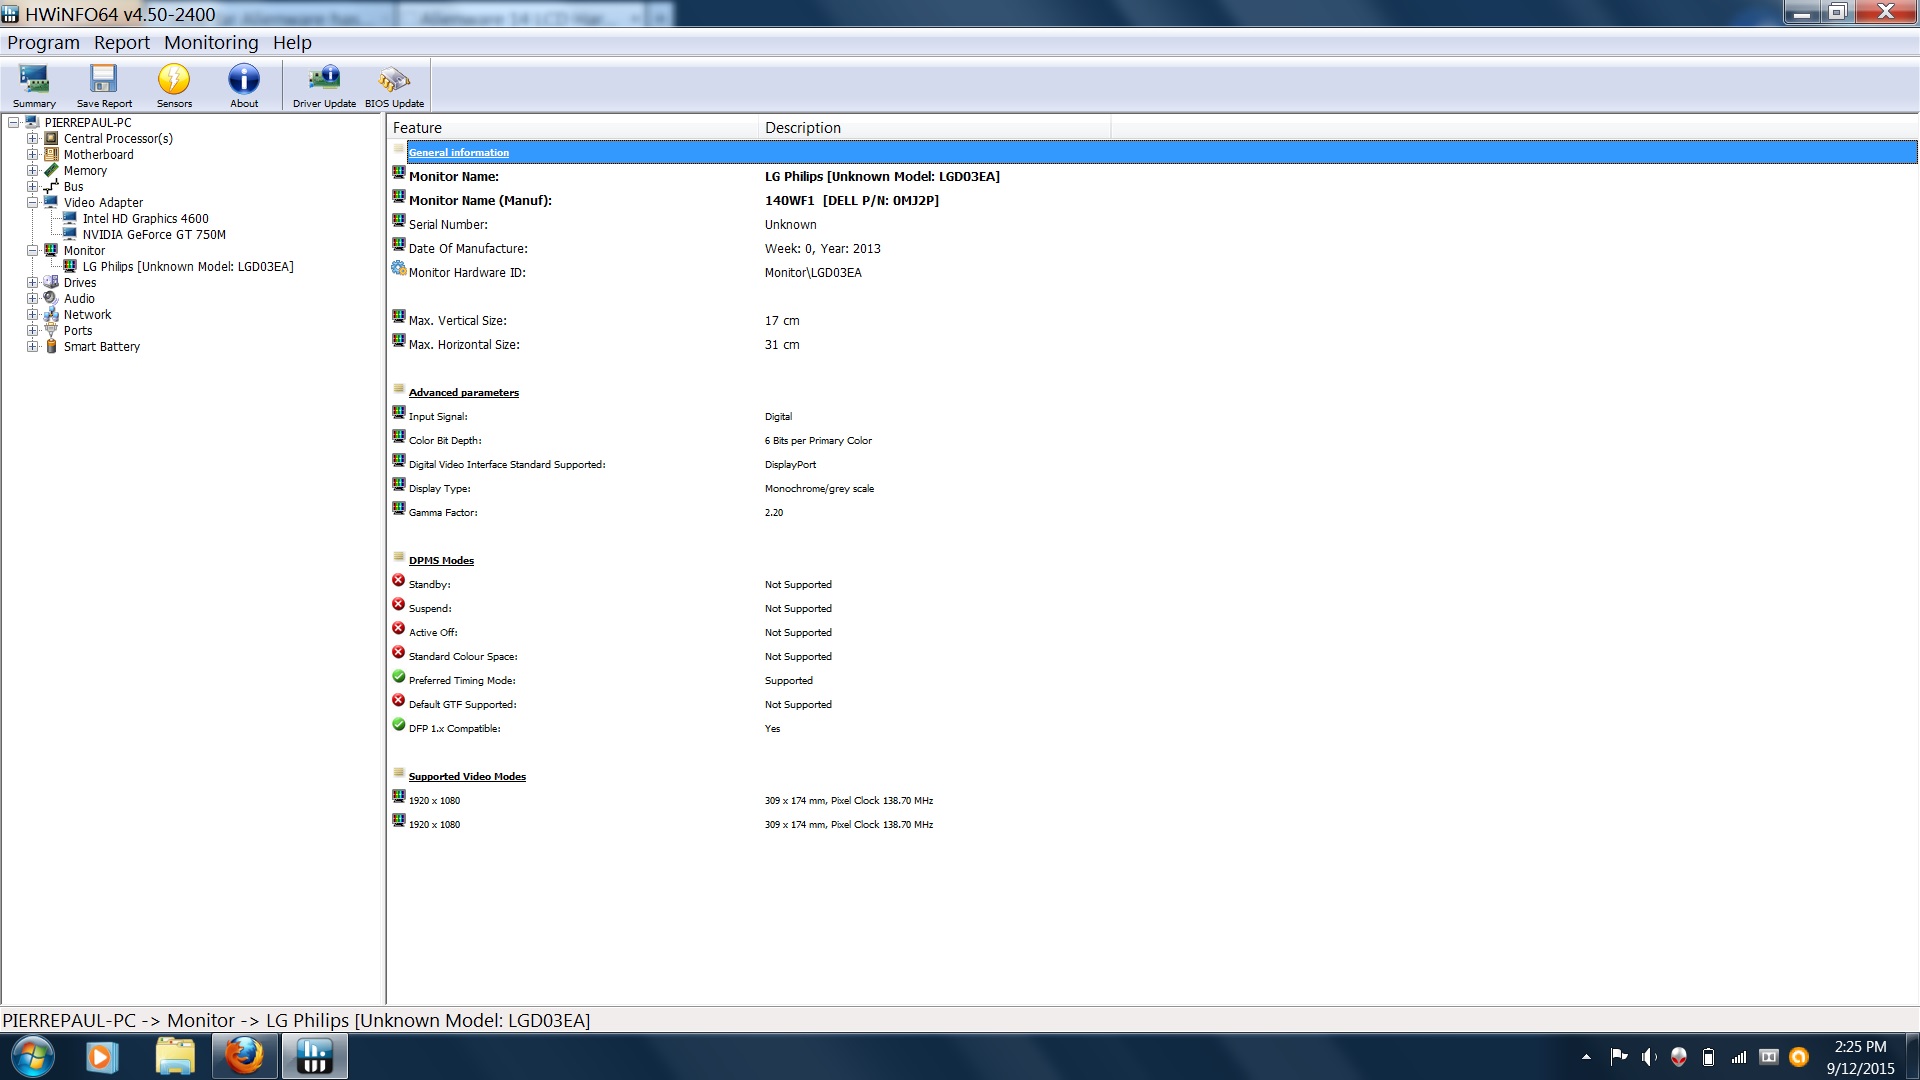Click the Feature column header
The image size is (1920, 1080).
[573, 128]
